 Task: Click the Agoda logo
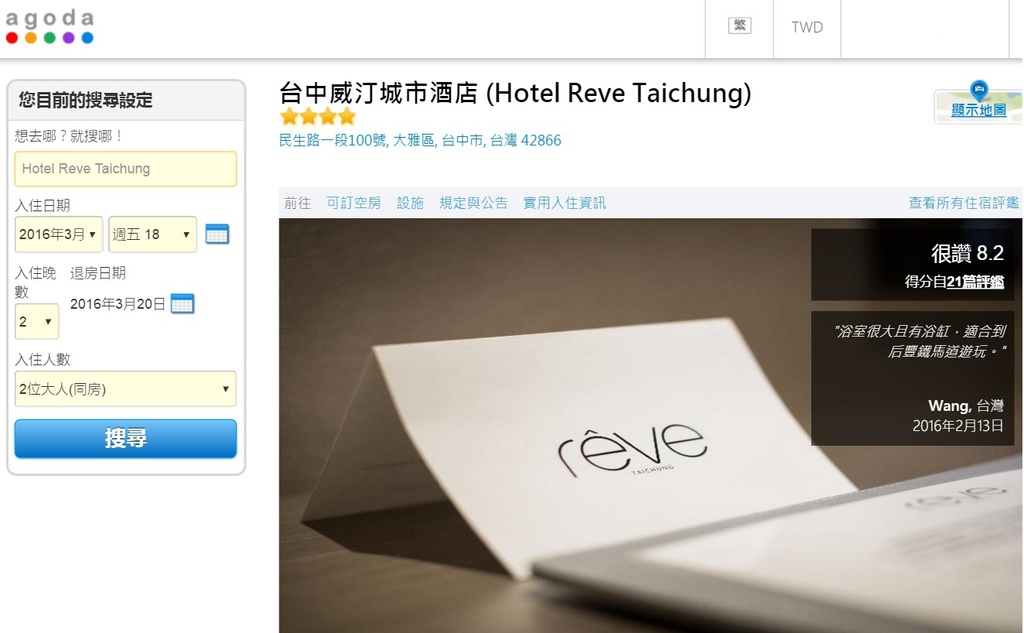point(50,27)
